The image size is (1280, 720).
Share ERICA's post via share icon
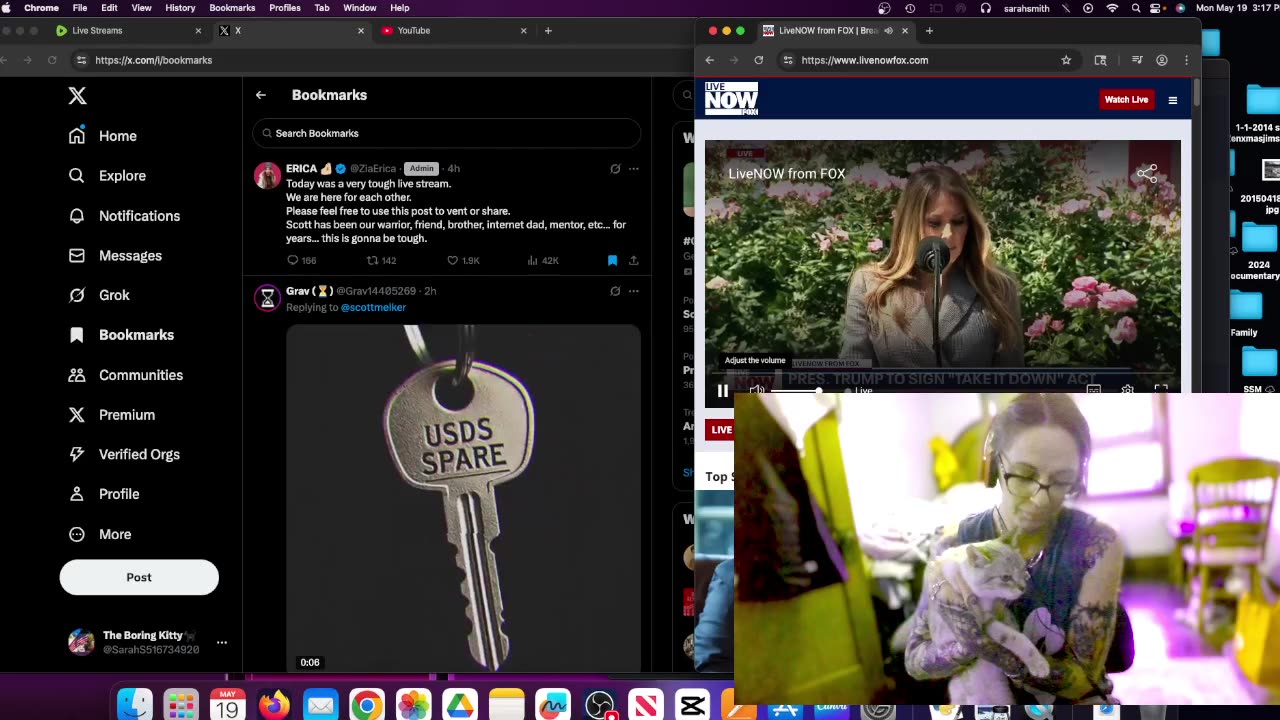[x=633, y=260]
